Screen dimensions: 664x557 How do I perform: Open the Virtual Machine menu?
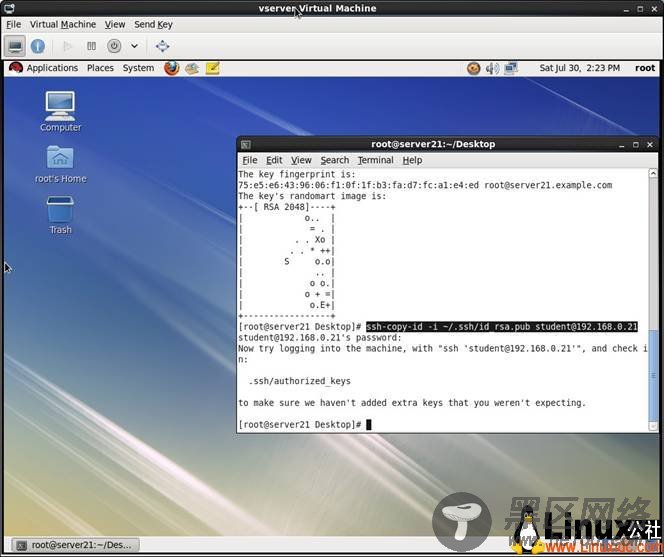coord(63,25)
